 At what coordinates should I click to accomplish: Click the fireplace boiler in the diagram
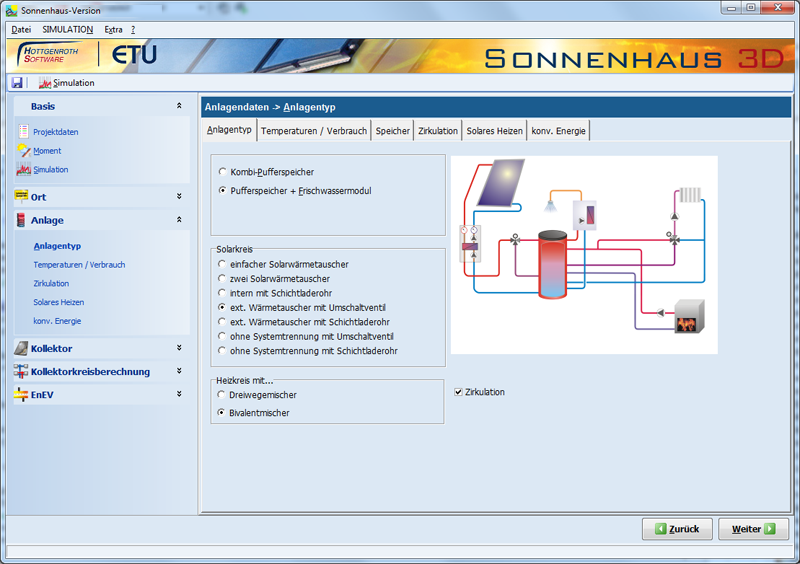coord(689,317)
